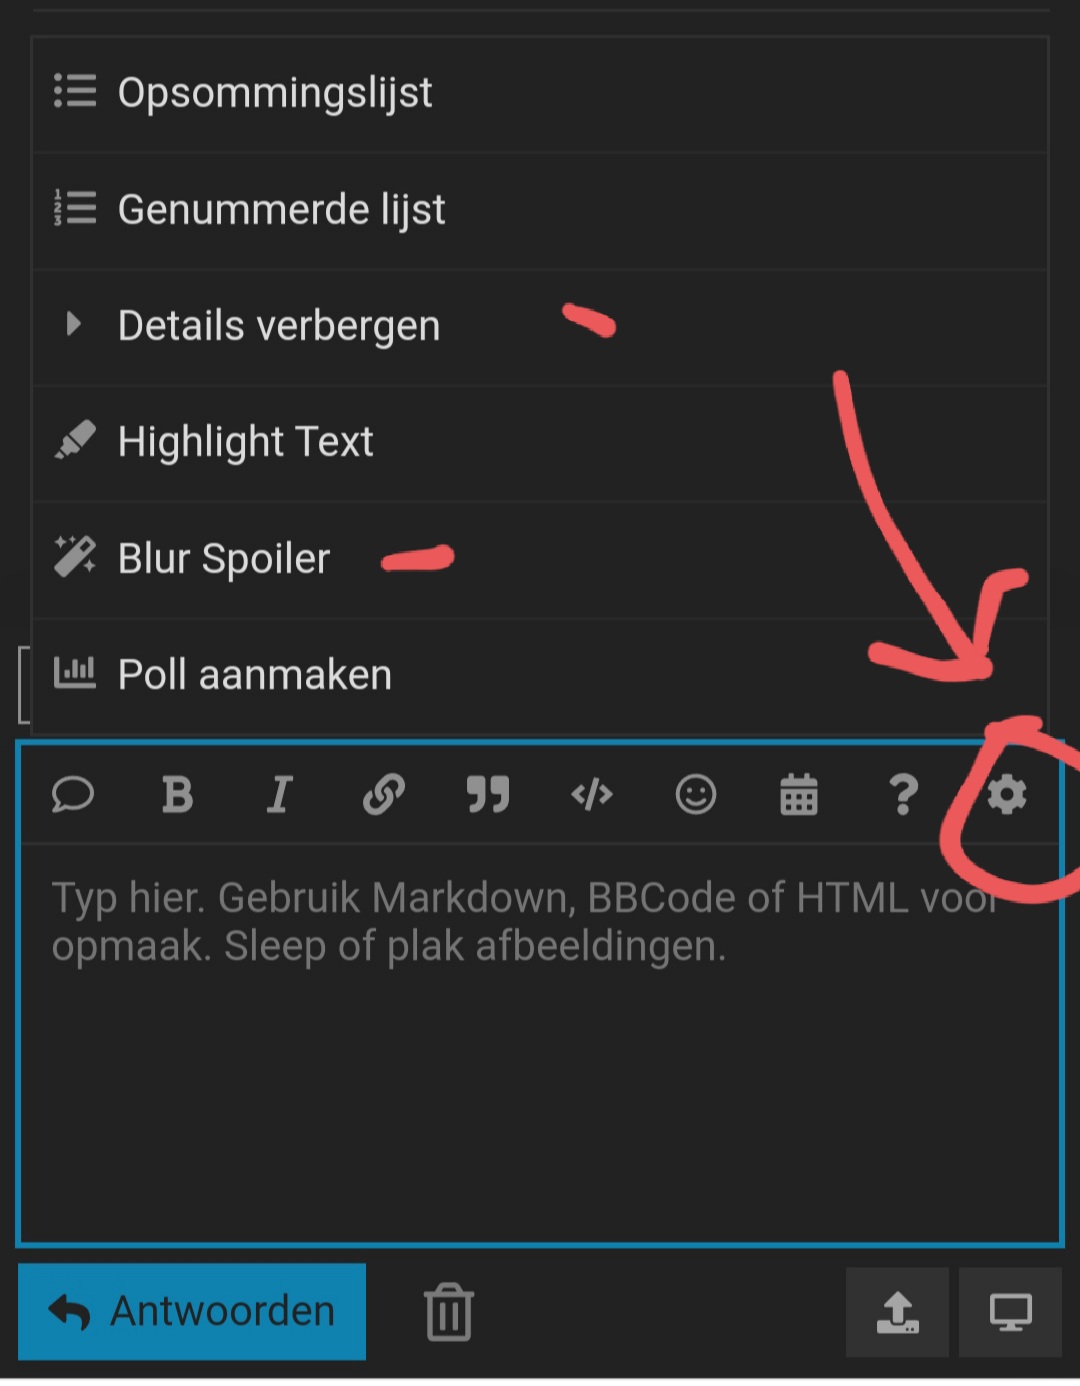
Task: Choose the Highlight Text option
Action: tap(540, 443)
